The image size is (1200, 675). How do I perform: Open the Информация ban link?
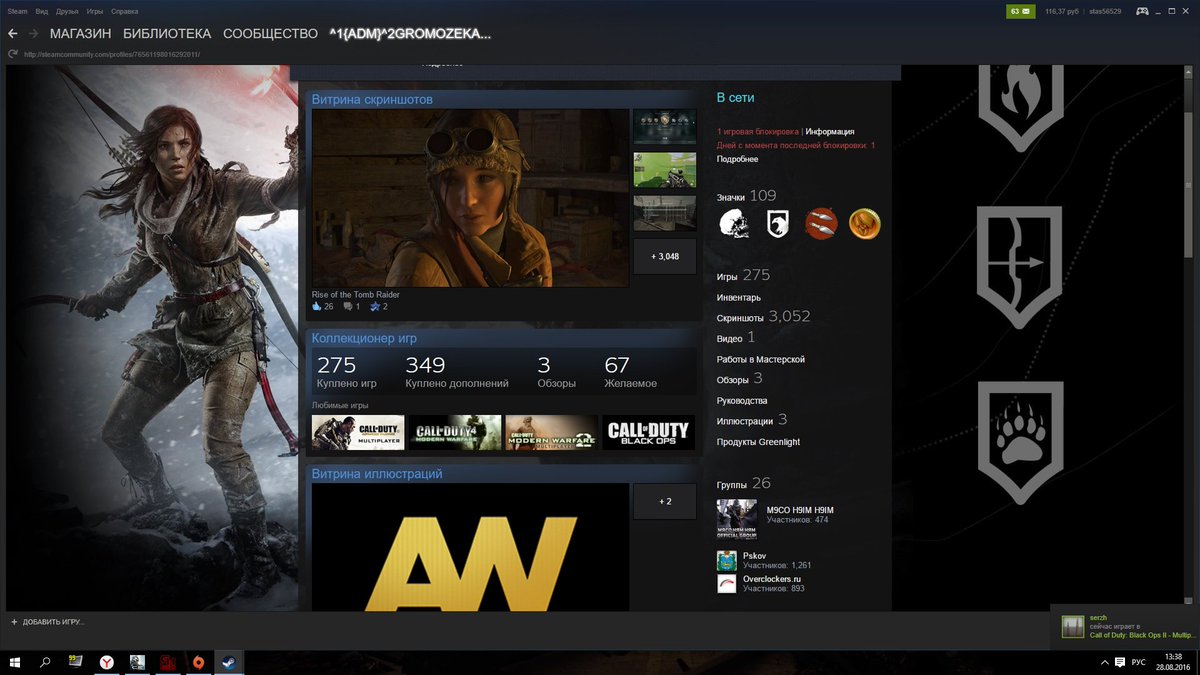pos(830,131)
